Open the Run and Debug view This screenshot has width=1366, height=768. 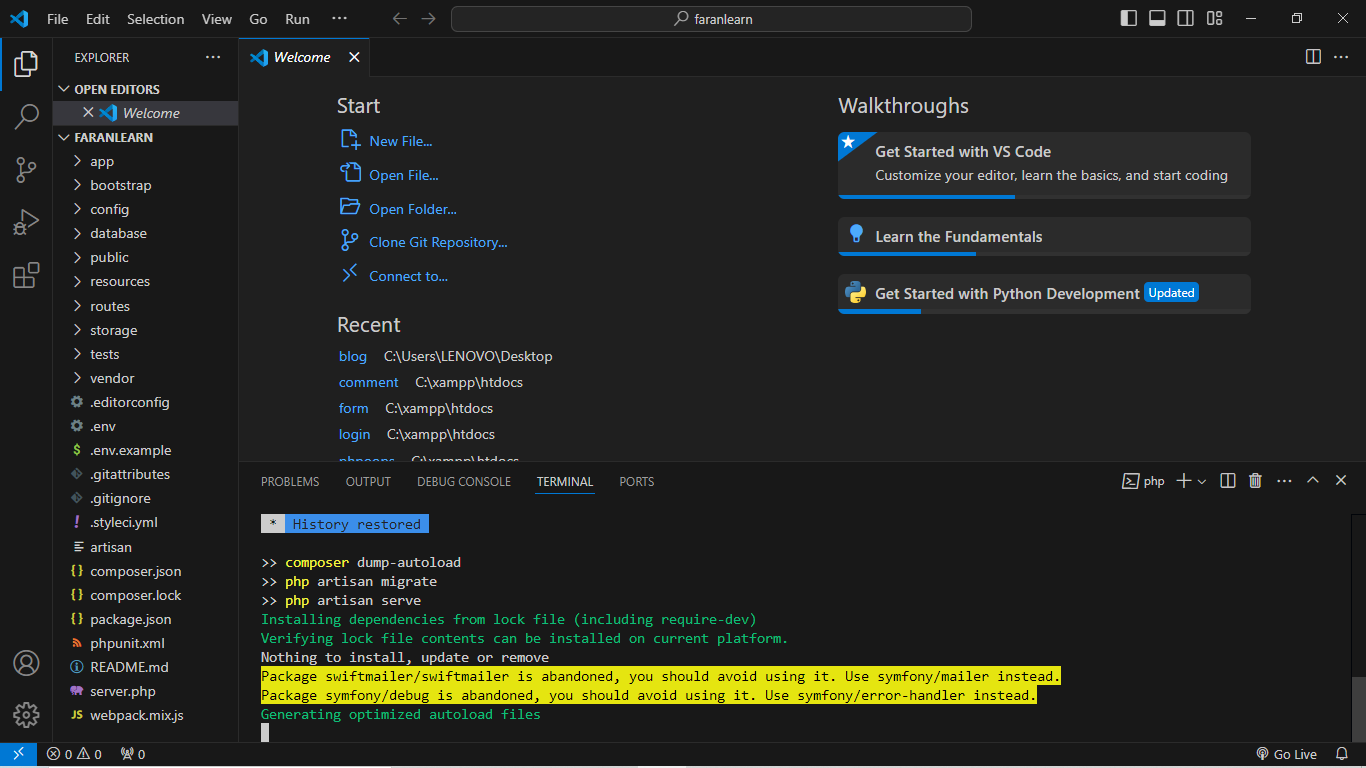point(26,222)
